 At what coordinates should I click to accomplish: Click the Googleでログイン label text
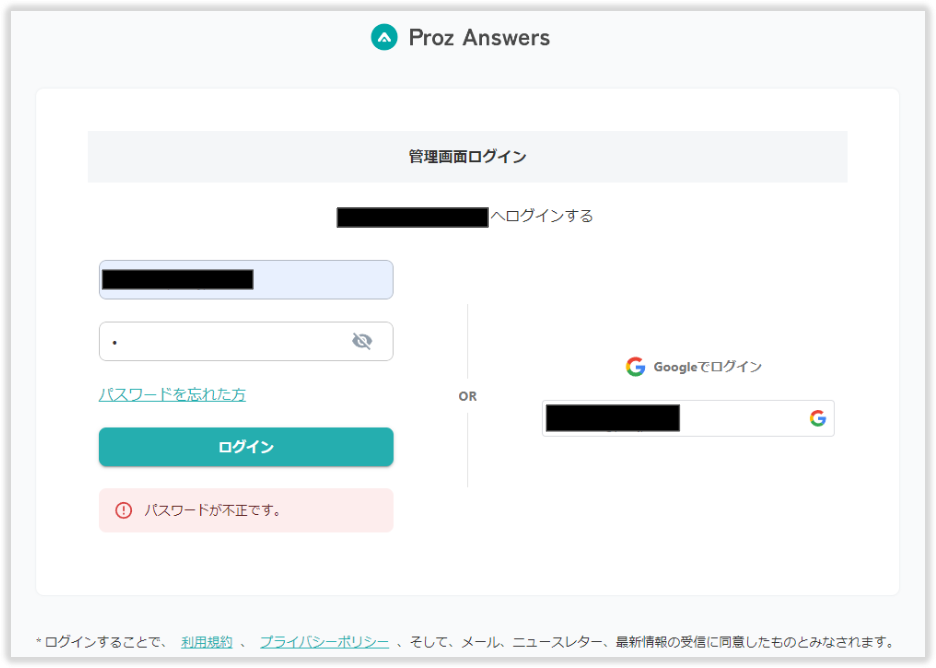click(x=707, y=366)
